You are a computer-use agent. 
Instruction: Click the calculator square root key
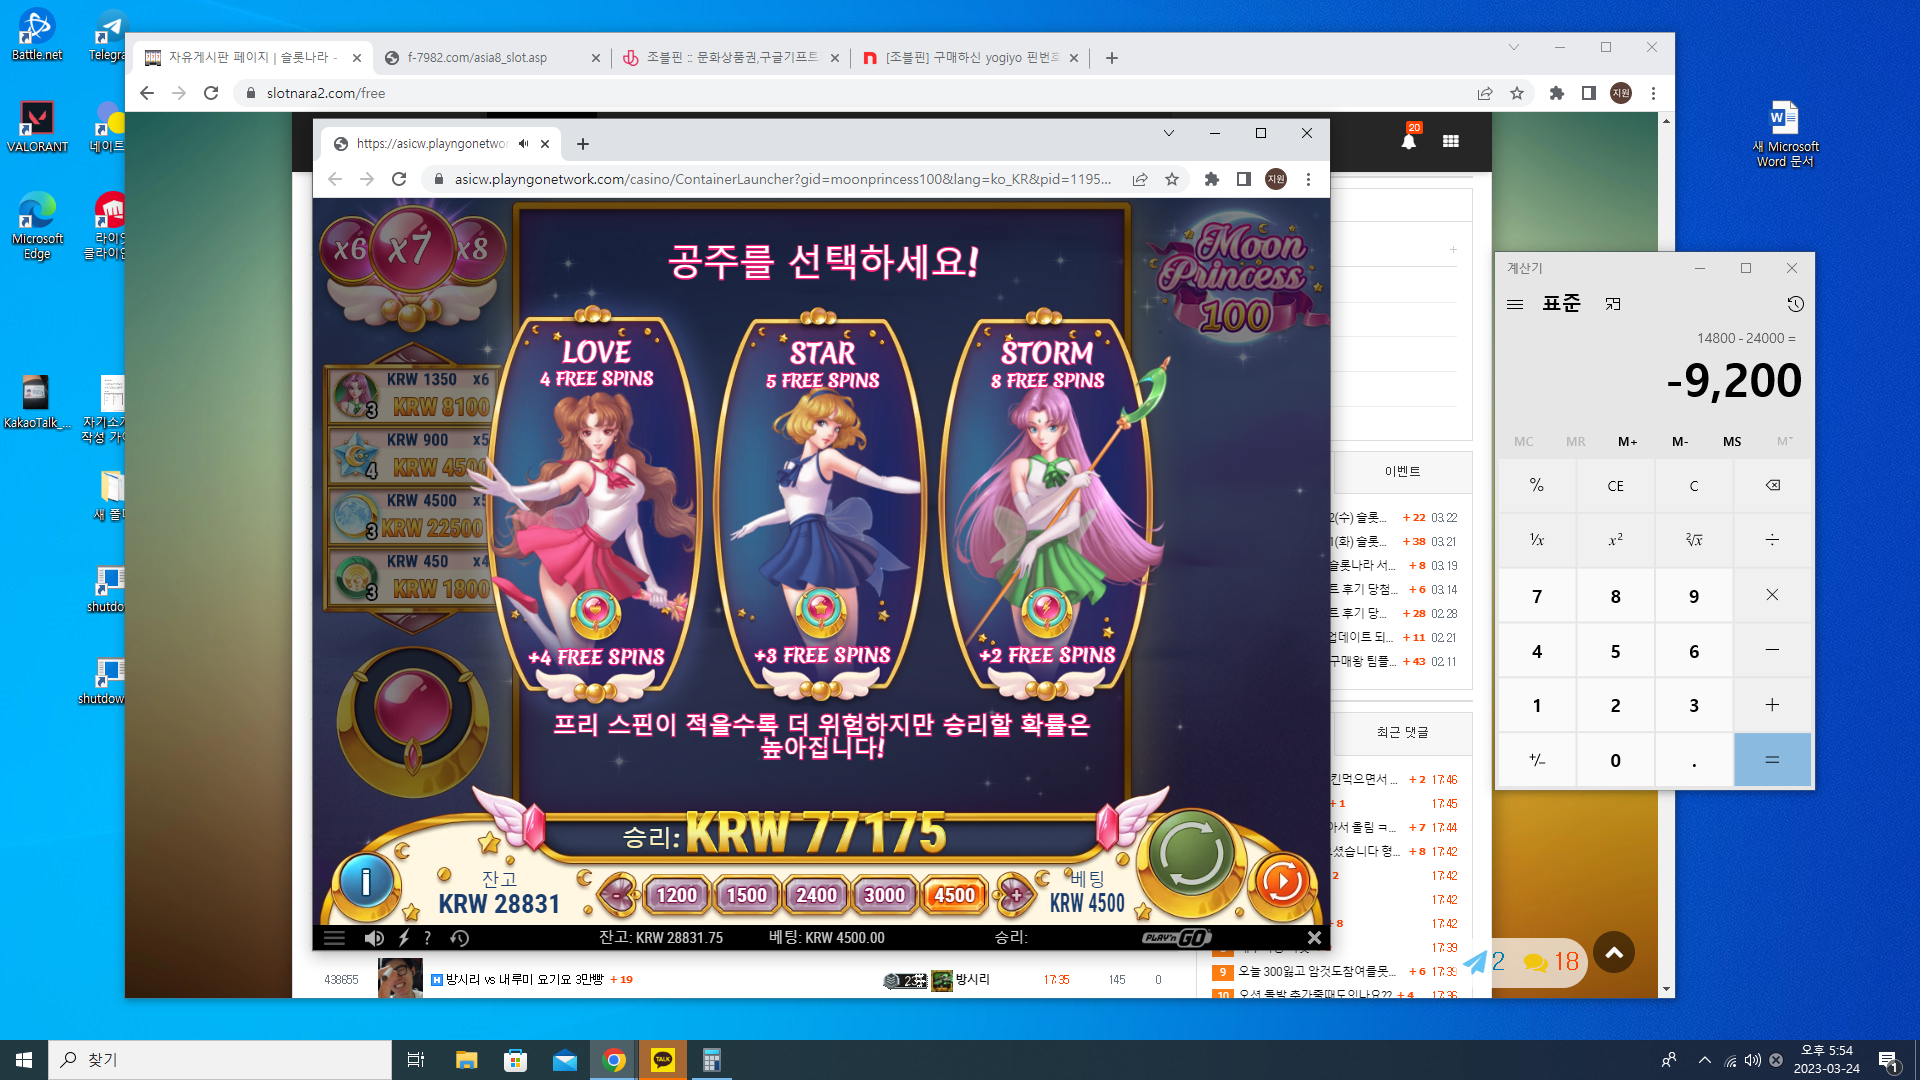click(x=1694, y=540)
